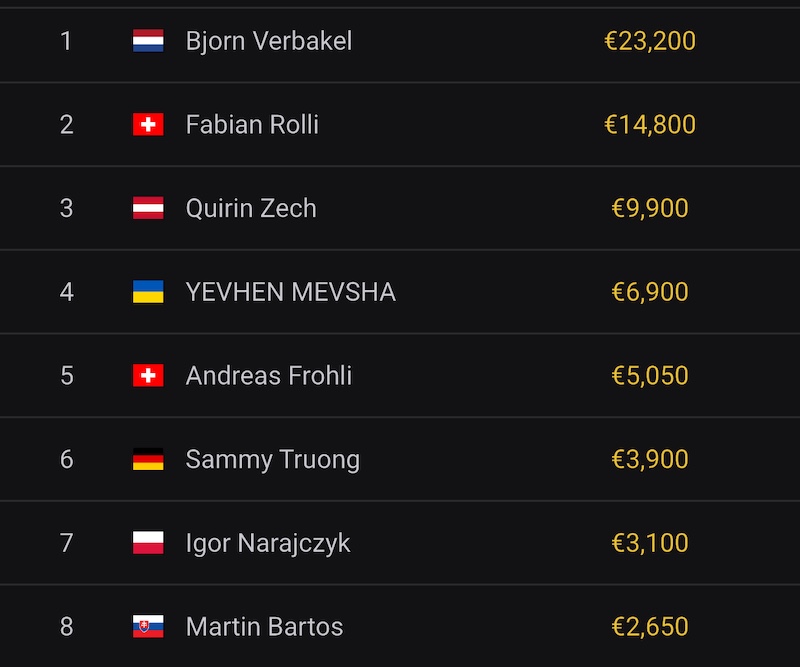Click the Netherlands flag beside Bjorn Verbakel
This screenshot has height=667, width=800.
148,41
